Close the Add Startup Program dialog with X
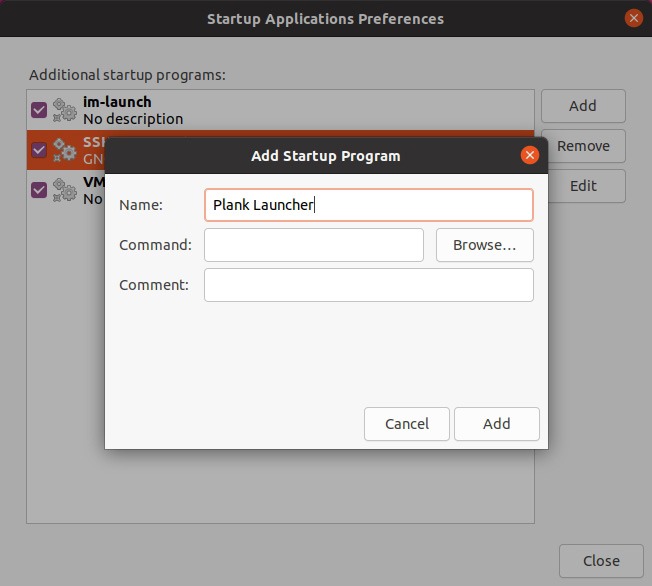This screenshot has height=586, width=652. coord(530,156)
